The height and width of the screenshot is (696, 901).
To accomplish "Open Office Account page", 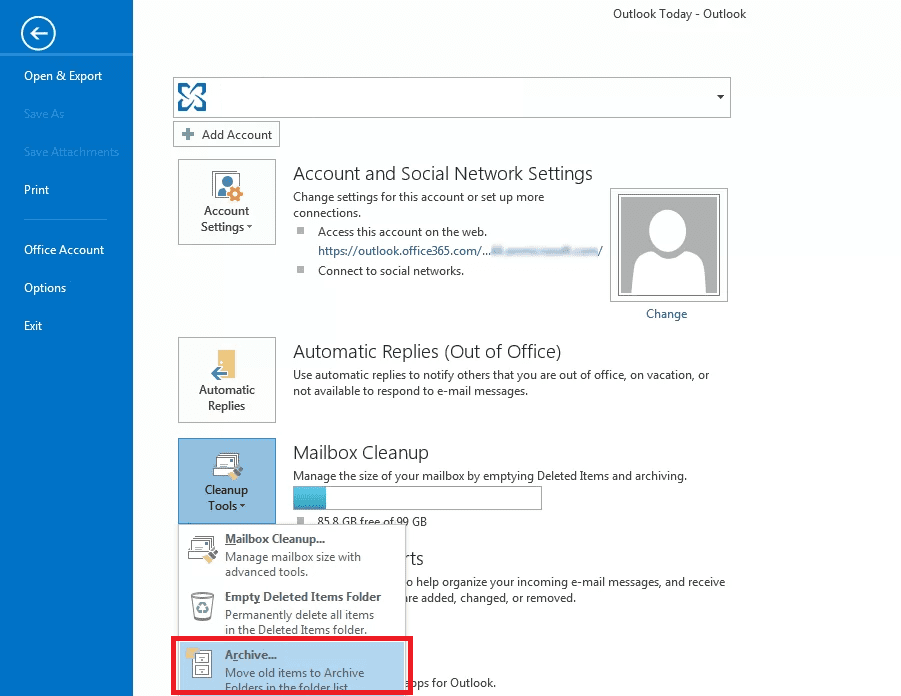I will 64,249.
